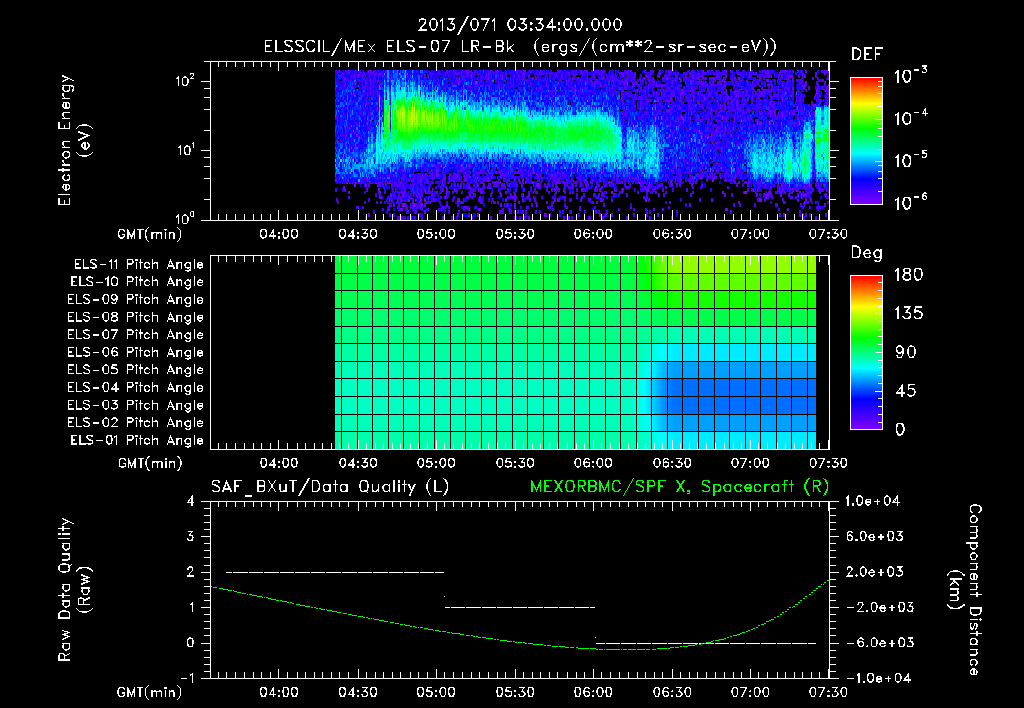The height and width of the screenshot is (708, 1024).
Task: Click GMT(min) label under the bottom plot
Action: 150,692
